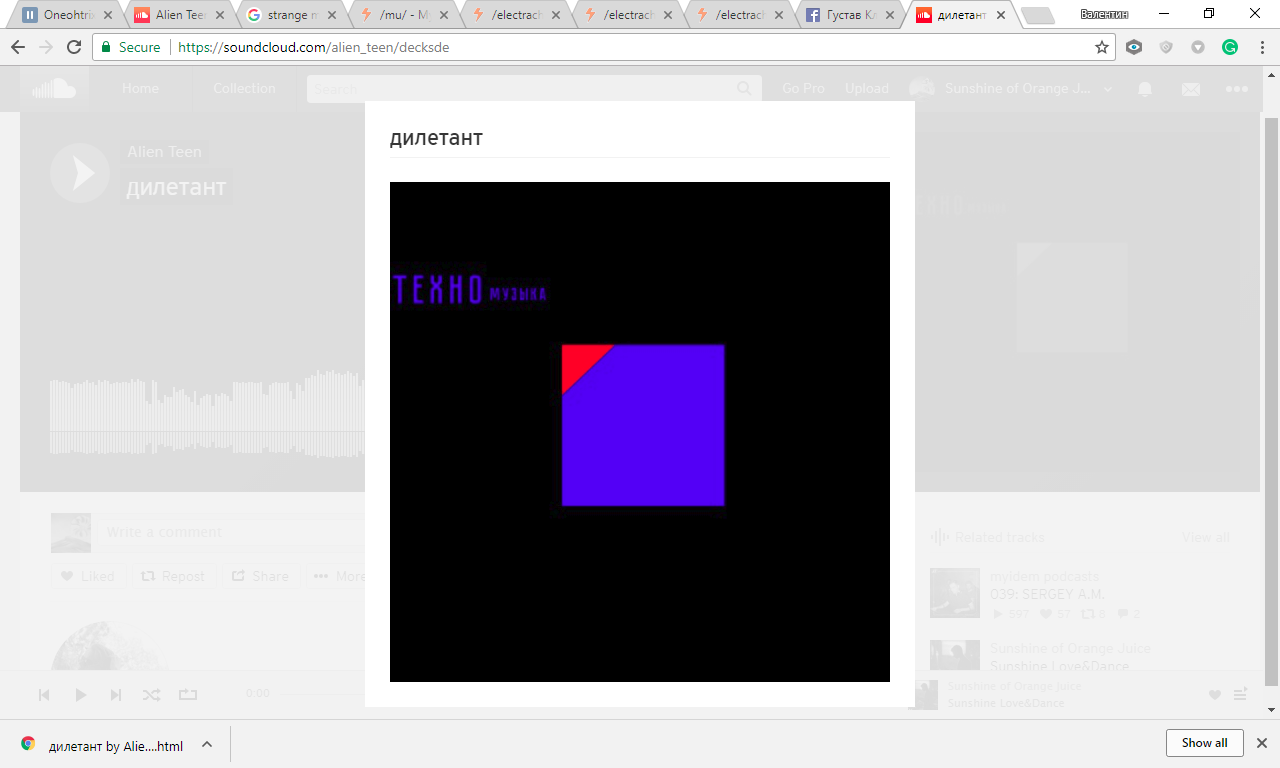Screen dimensions: 1280x768
Task: Open the Alien Teen artist link
Action: pyautogui.click(x=164, y=152)
